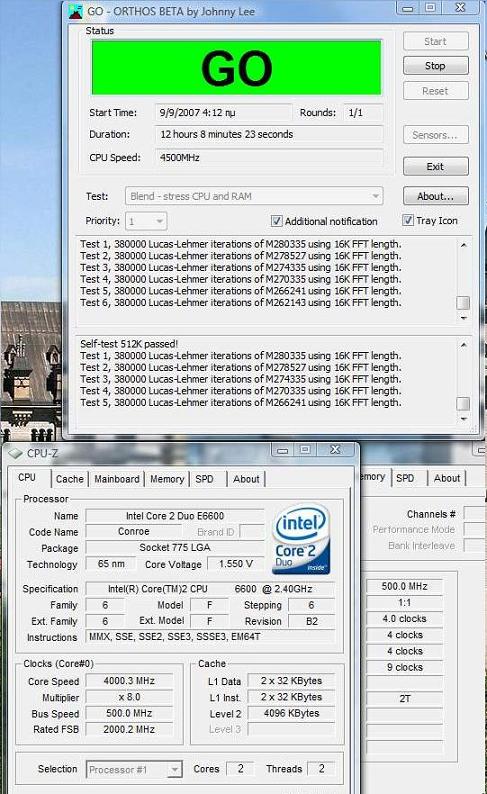Click the disabled Start button
Image resolution: width=487 pixels, height=794 pixels.
click(x=435, y=42)
